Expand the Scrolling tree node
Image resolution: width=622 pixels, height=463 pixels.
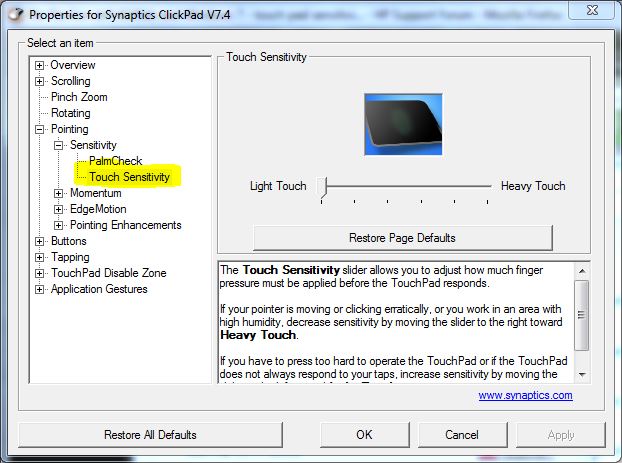click(39, 81)
